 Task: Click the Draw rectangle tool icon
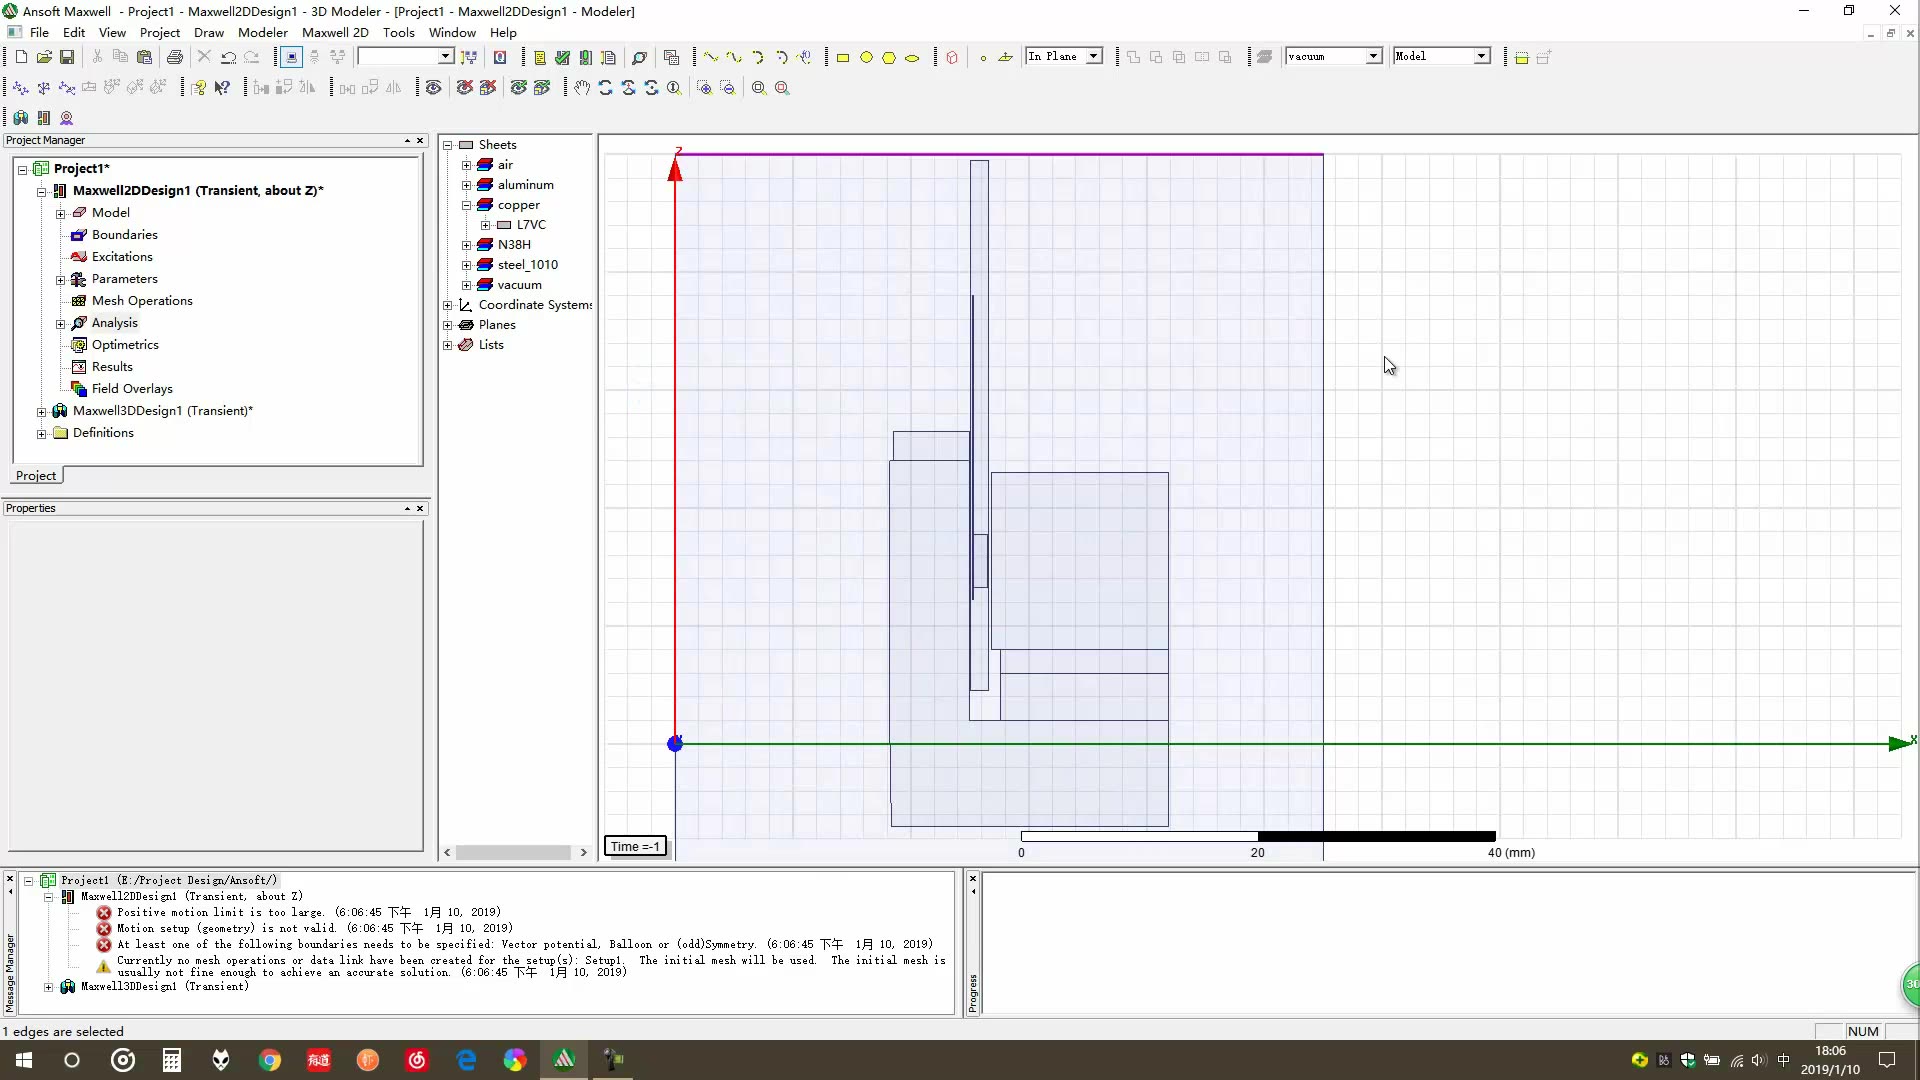tap(843, 58)
